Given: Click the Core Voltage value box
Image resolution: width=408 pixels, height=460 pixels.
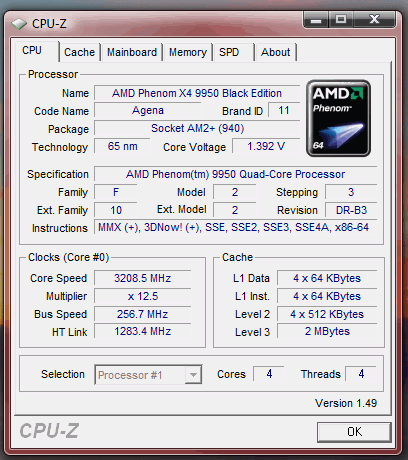Looking at the screenshot, I should [x=266, y=146].
